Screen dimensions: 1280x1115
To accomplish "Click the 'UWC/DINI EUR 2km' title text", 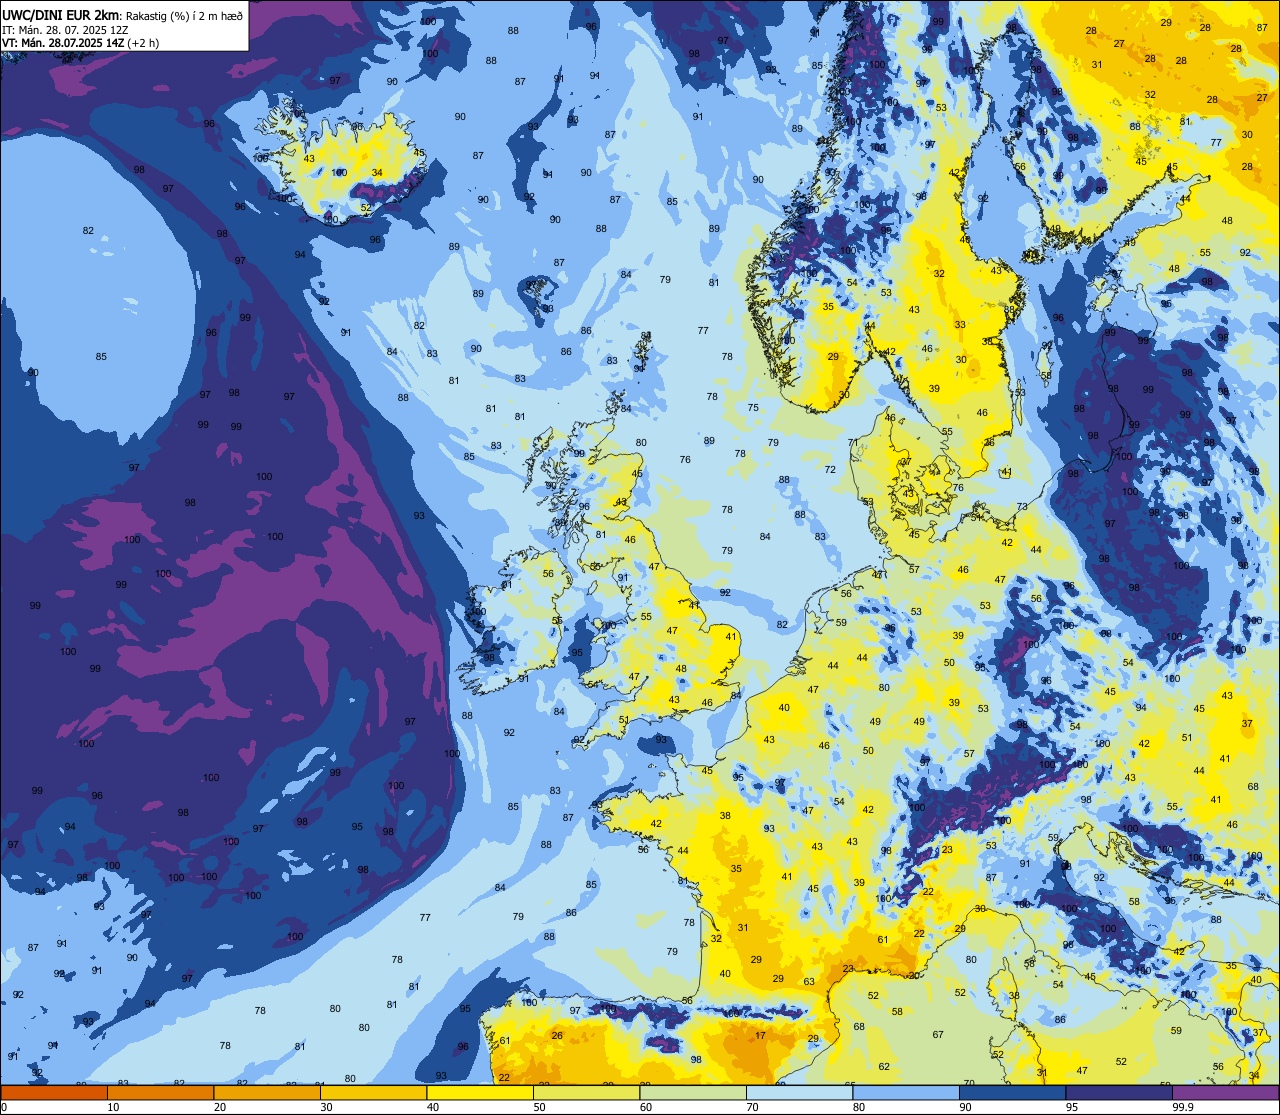I will click(60, 14).
